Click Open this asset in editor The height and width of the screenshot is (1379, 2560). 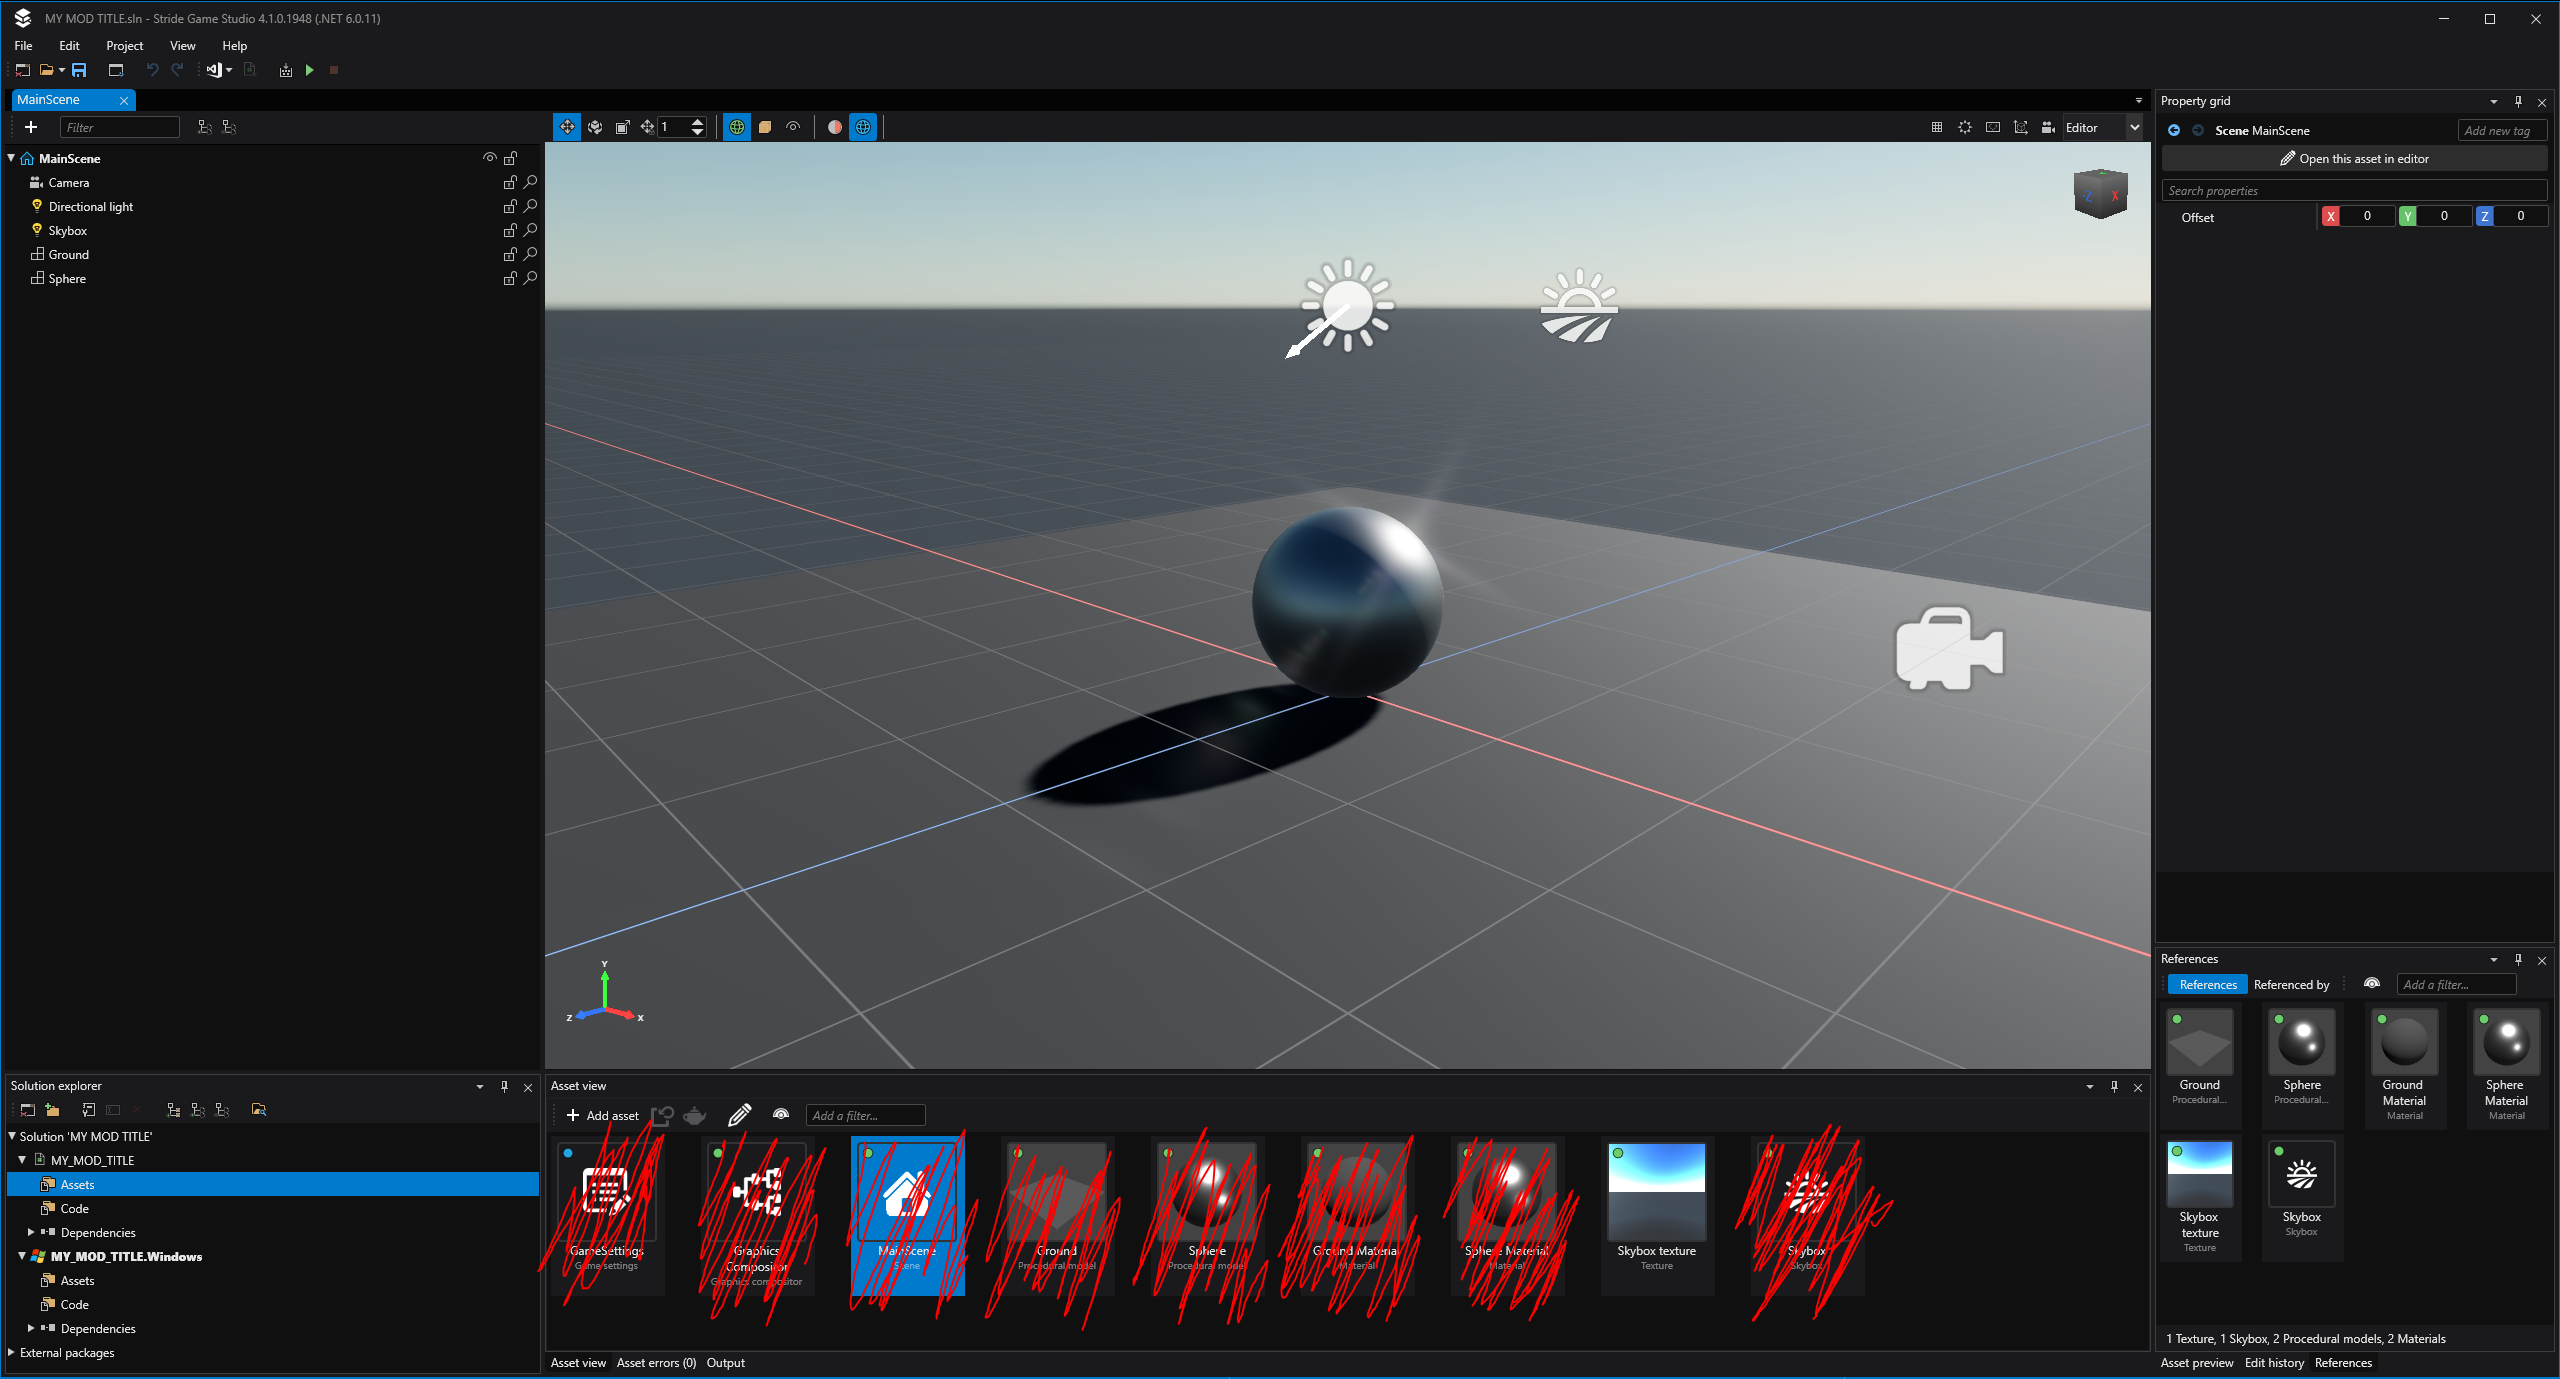pyautogui.click(x=2354, y=158)
